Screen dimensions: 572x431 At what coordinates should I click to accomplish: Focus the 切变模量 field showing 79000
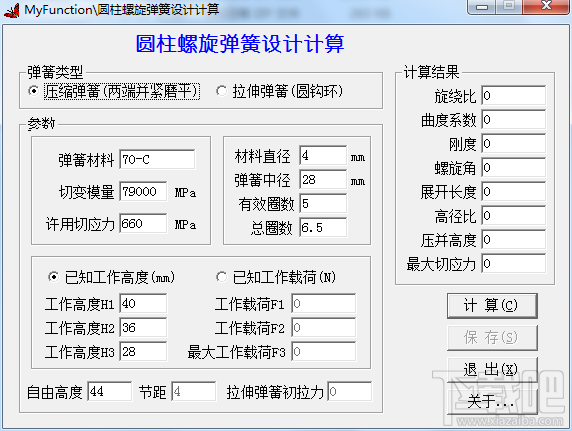(x=143, y=191)
